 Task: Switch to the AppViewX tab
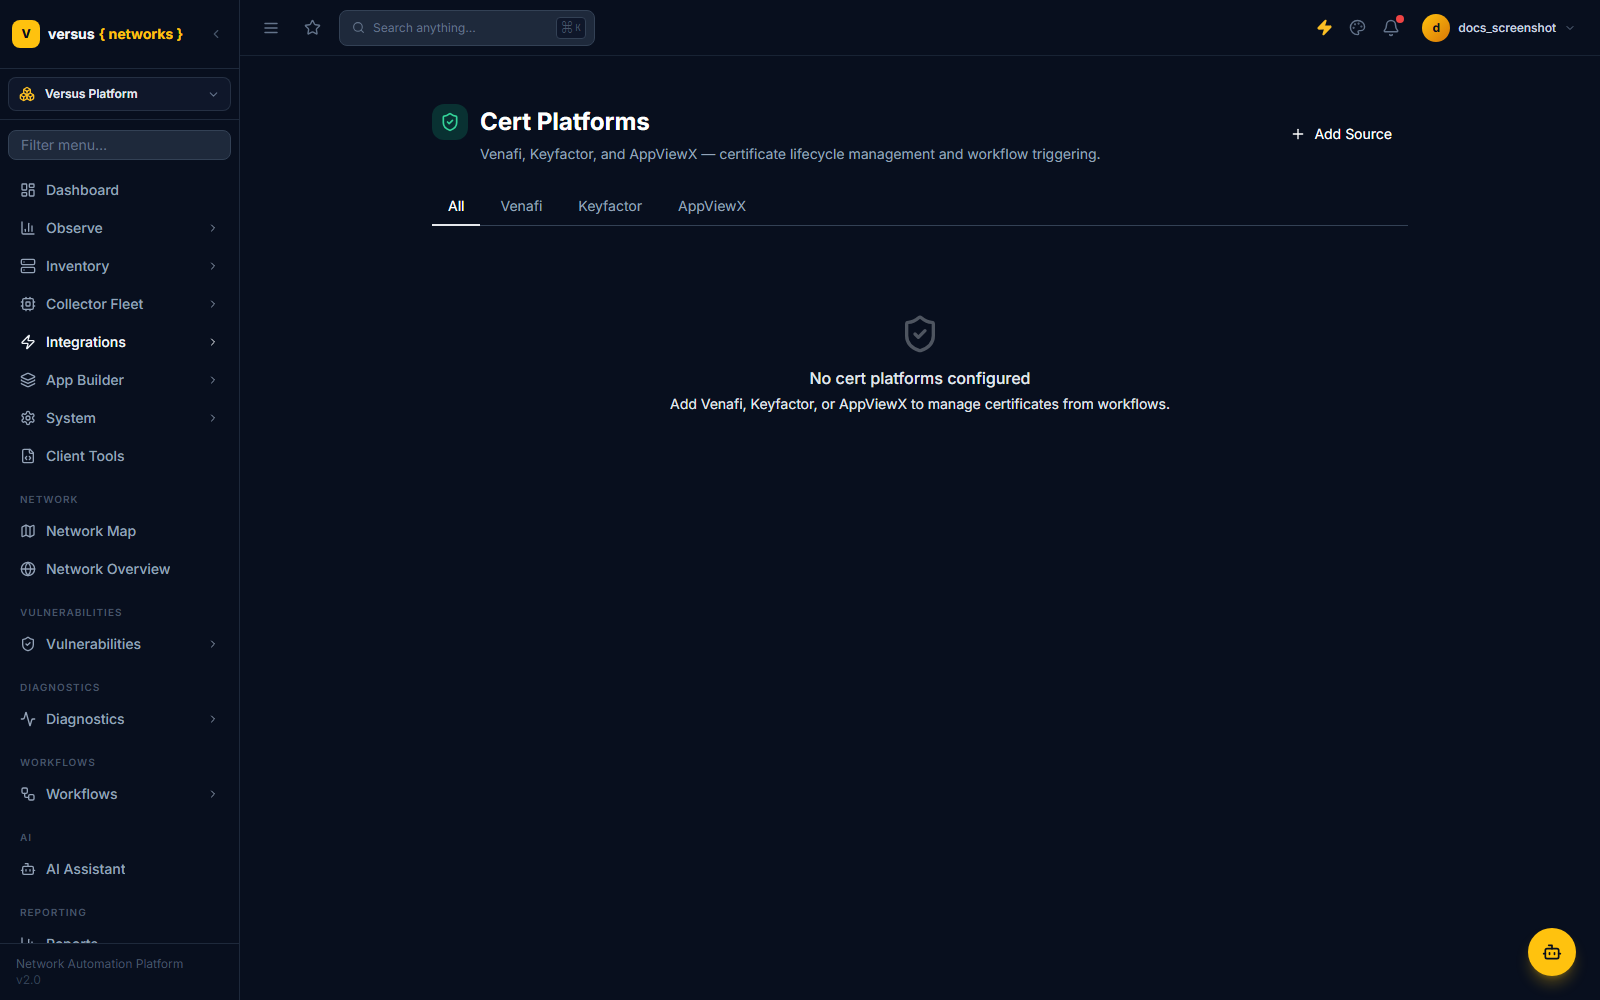712,206
